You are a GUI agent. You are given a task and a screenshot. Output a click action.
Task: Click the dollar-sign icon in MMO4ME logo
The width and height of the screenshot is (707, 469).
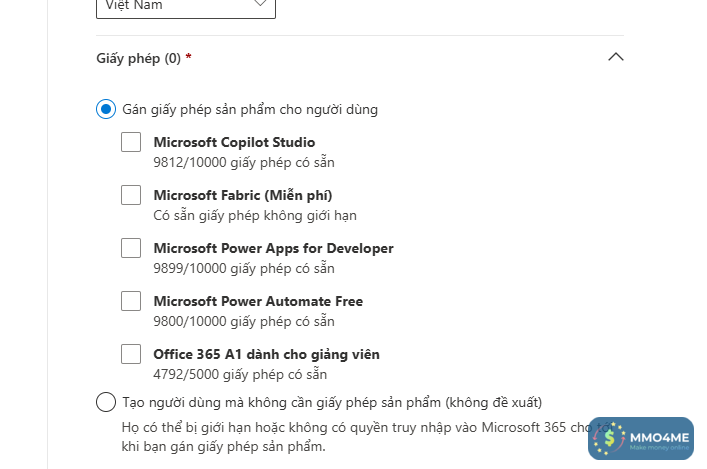607,438
